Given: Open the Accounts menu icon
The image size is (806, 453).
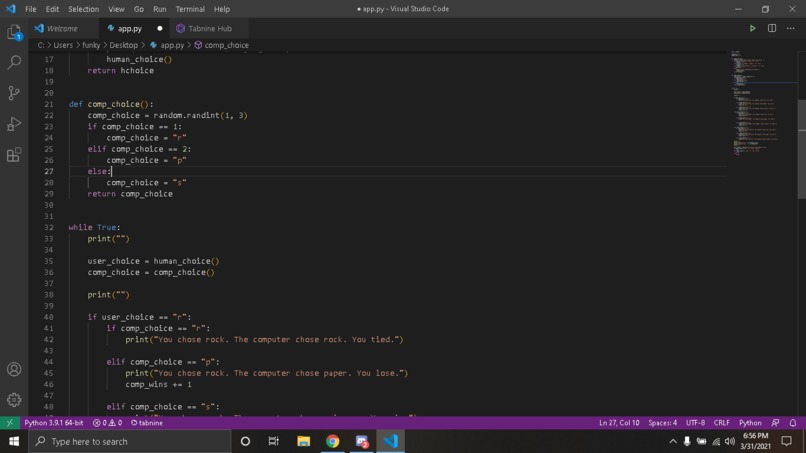Looking at the screenshot, I should 14,369.
